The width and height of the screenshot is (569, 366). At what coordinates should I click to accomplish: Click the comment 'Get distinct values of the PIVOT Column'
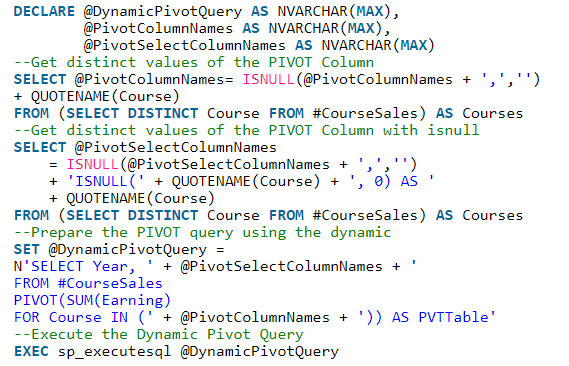[194, 62]
